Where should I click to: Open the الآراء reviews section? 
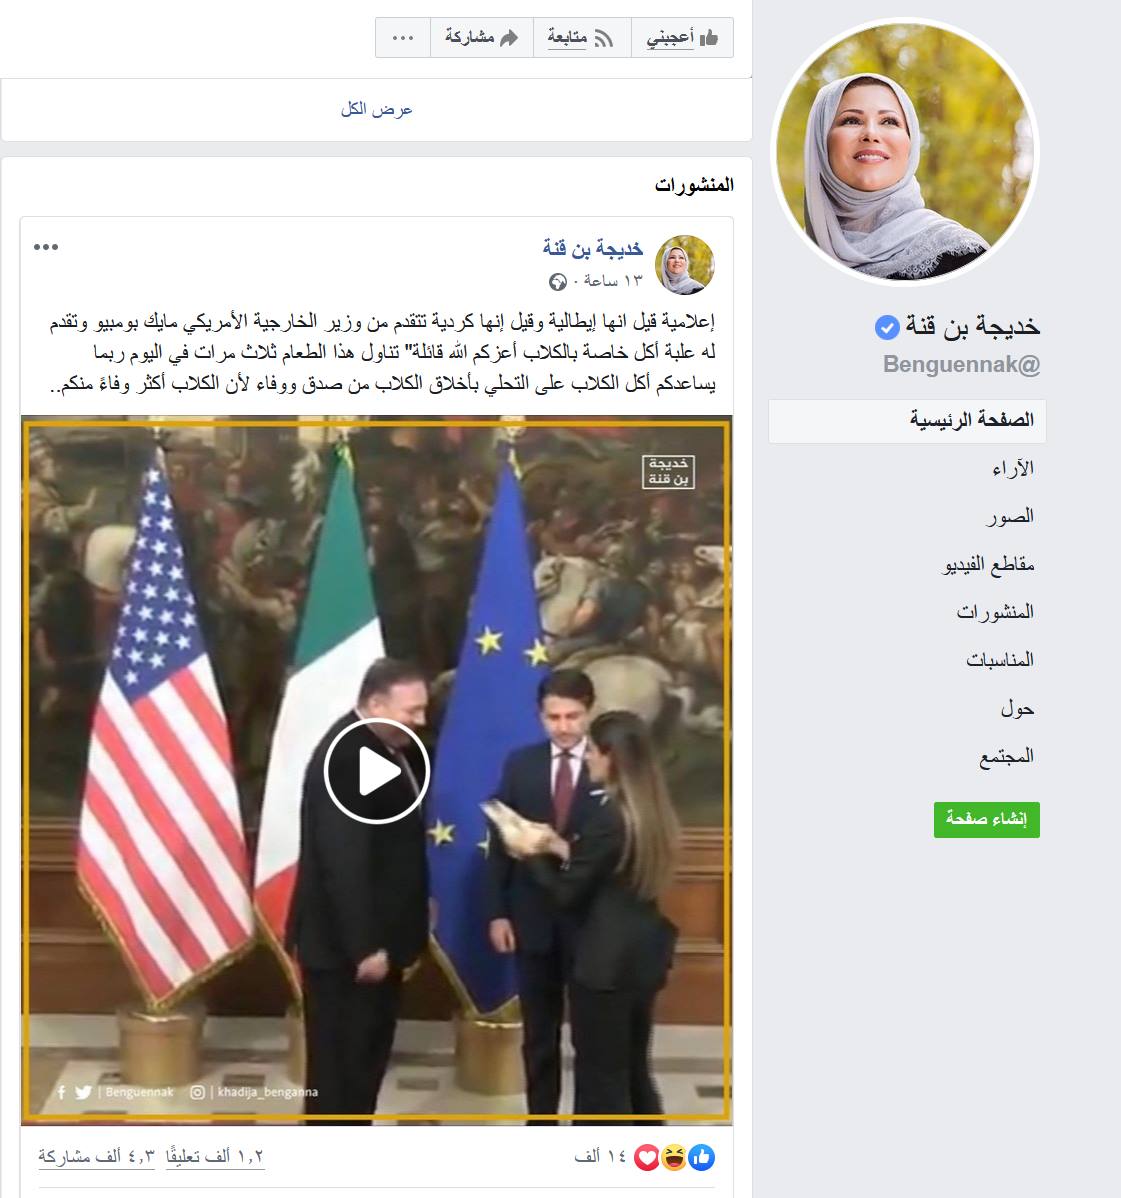pos(1012,468)
